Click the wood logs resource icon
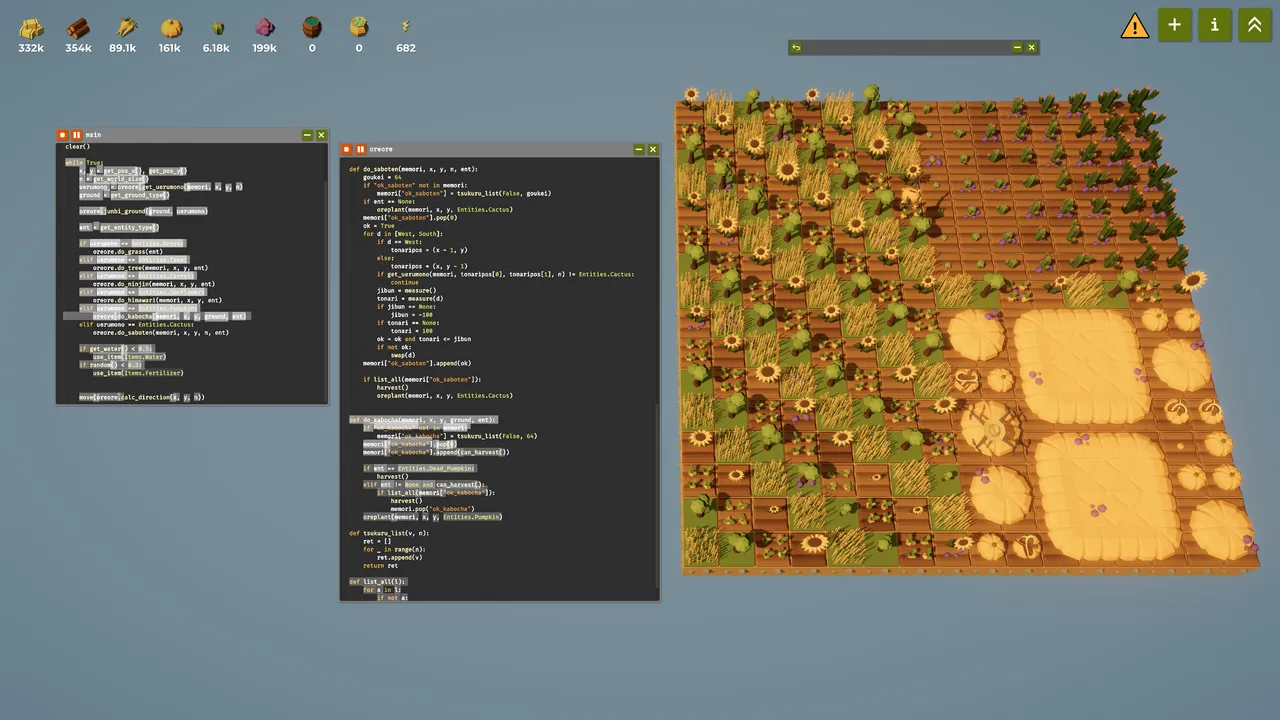The width and height of the screenshot is (1280, 720). point(78,27)
